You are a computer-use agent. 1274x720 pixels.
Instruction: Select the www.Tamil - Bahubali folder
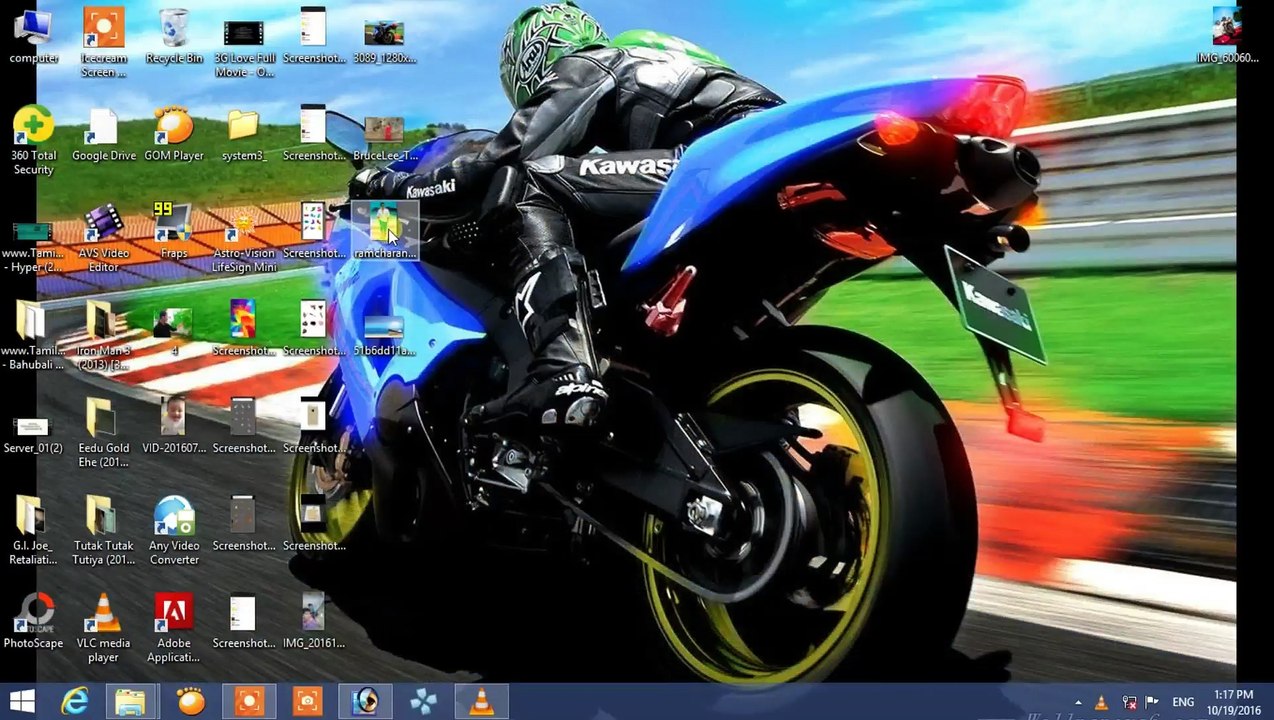coord(33,336)
